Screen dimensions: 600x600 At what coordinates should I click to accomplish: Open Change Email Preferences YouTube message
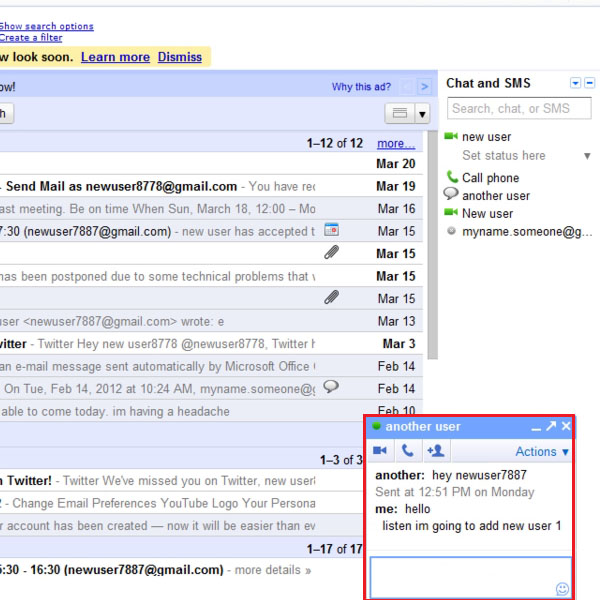pos(181,503)
